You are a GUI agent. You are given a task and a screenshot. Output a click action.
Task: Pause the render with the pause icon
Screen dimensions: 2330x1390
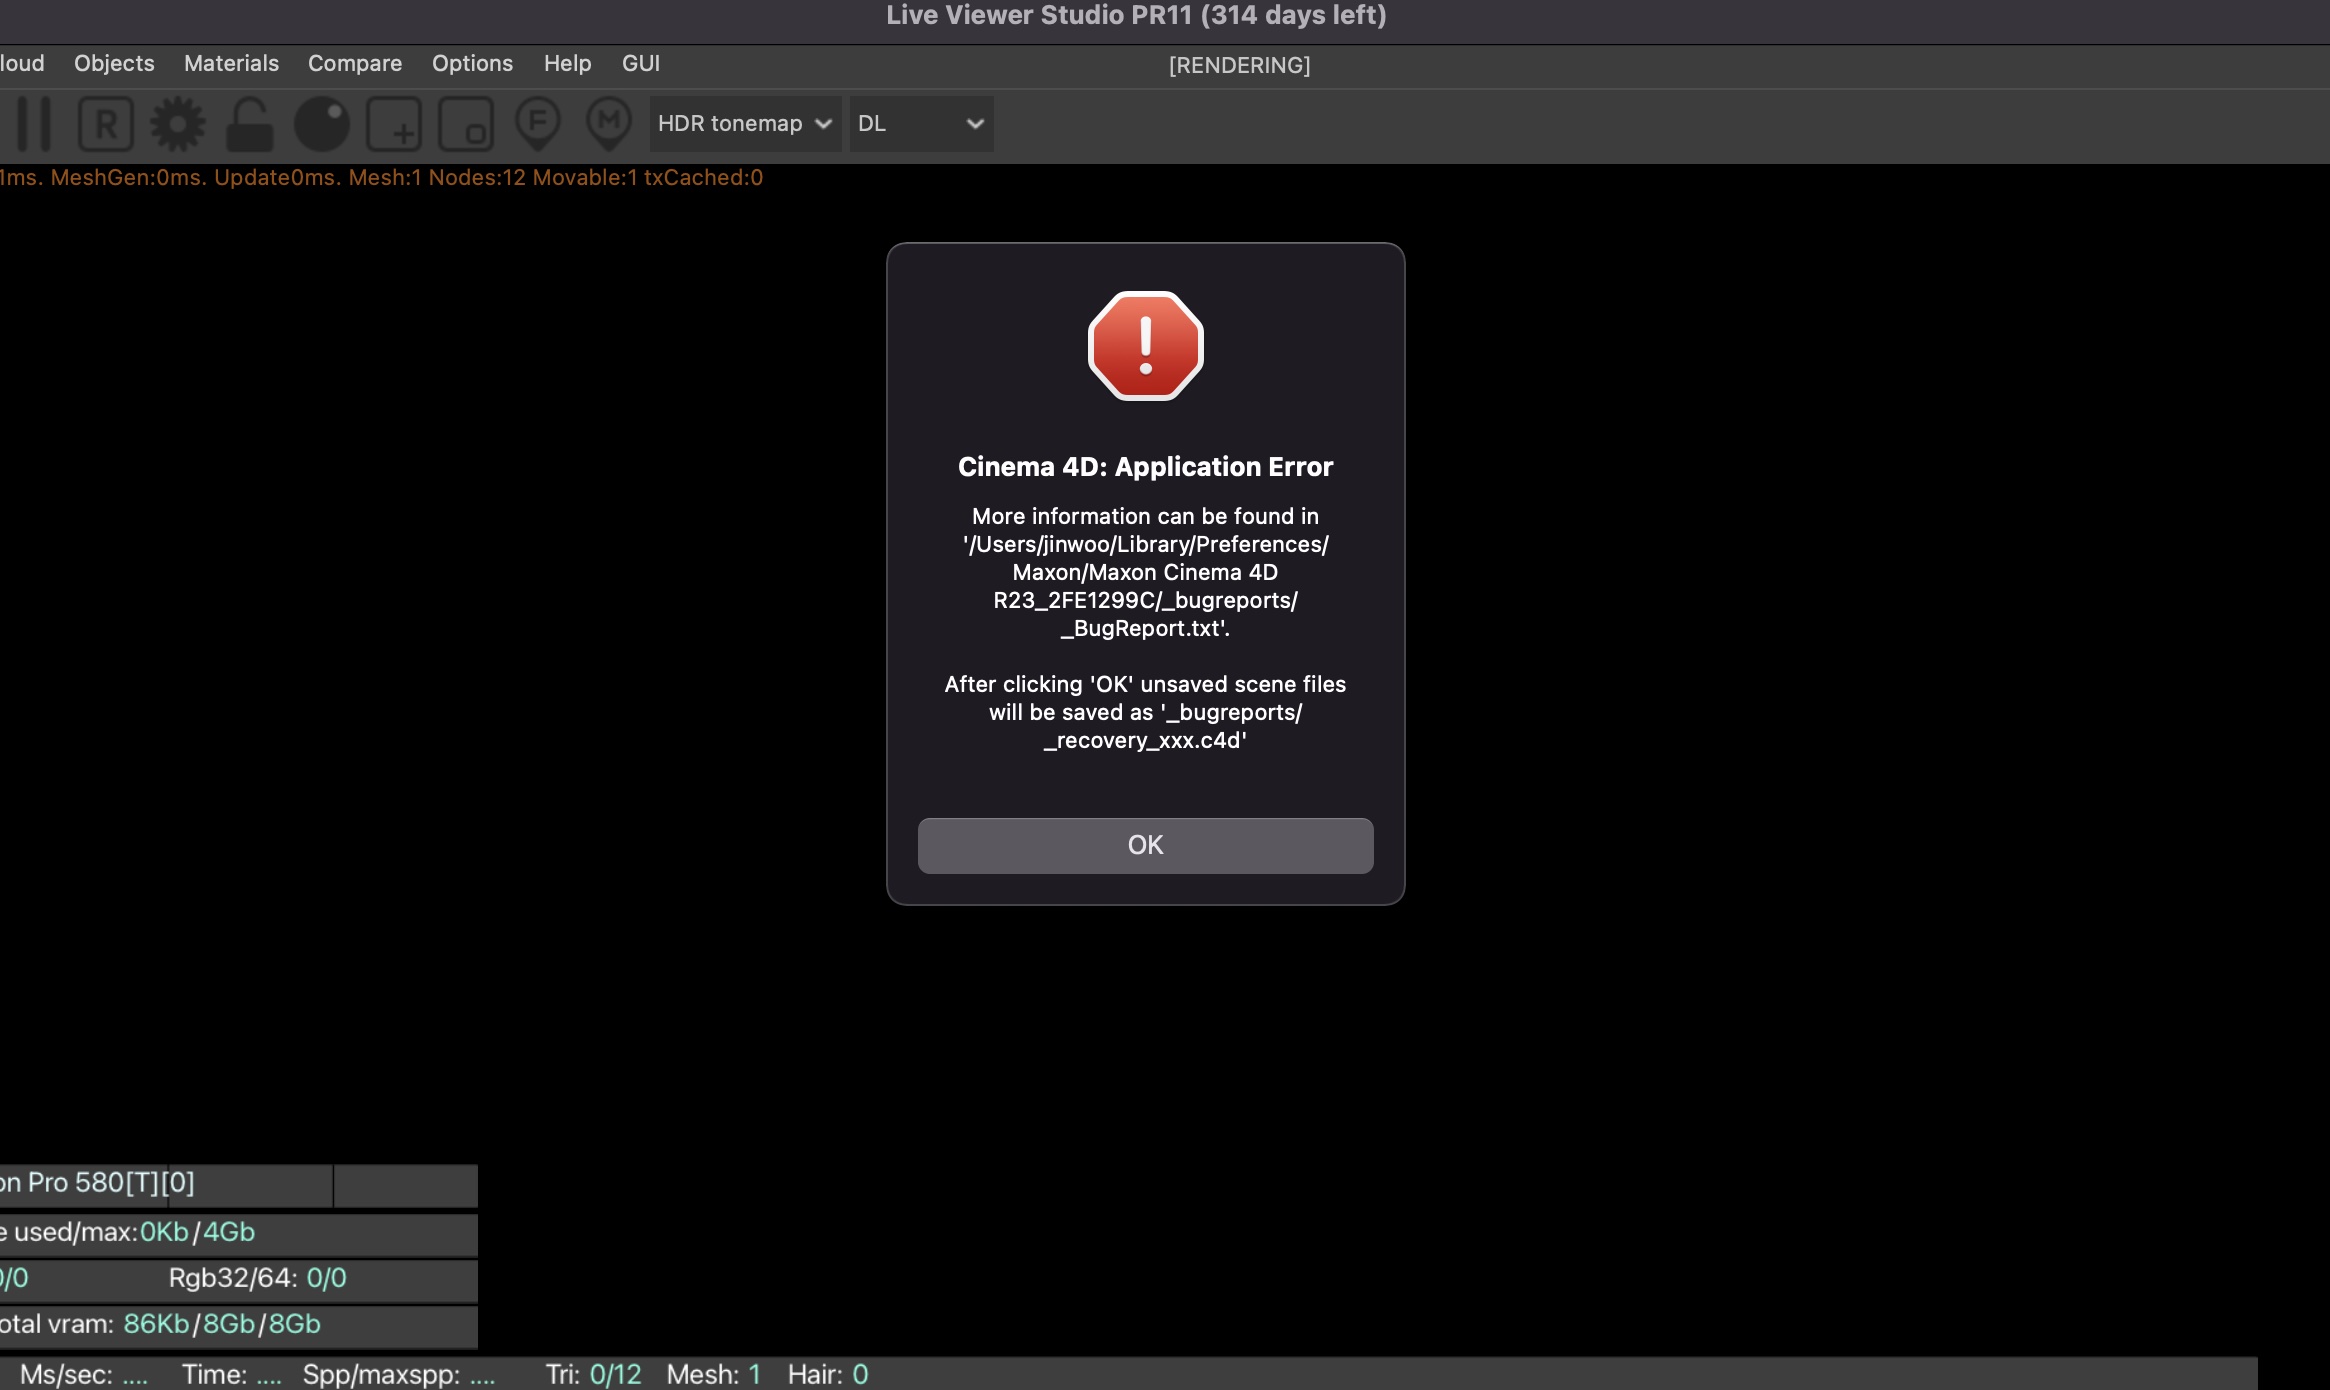tap(34, 124)
